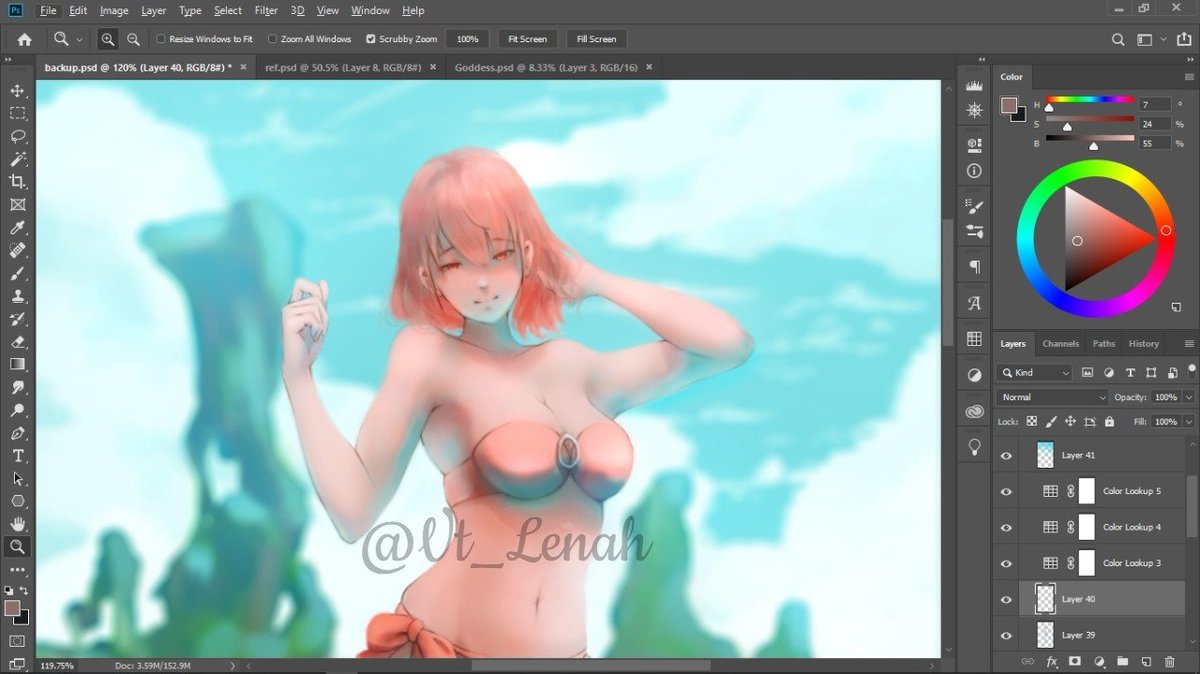The image size is (1200, 674).
Task: Click the add layer style fx icon
Action: 1051,662
